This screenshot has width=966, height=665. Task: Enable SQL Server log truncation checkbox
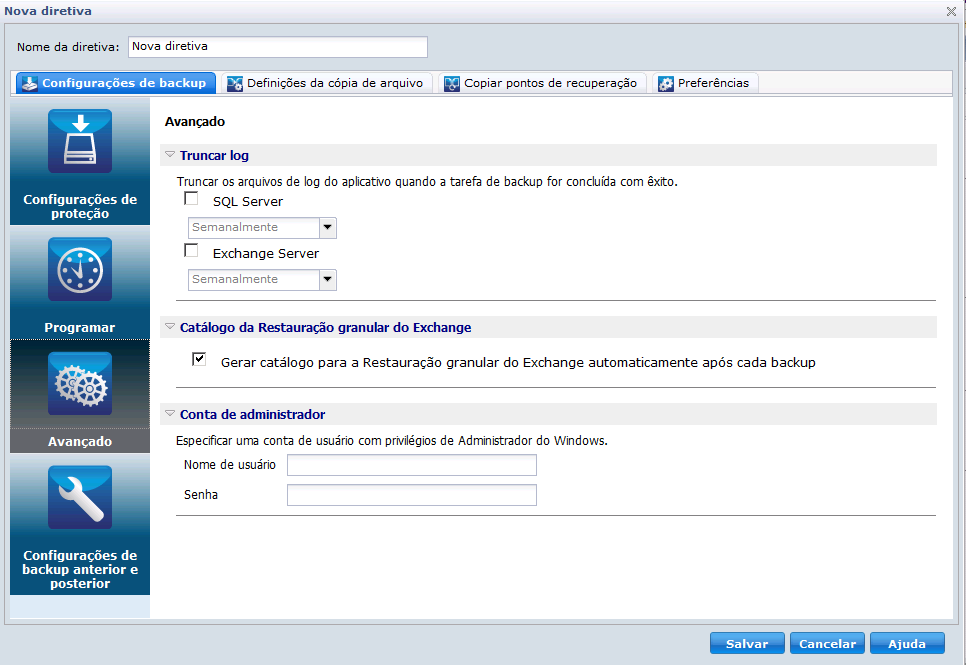pyautogui.click(x=192, y=200)
